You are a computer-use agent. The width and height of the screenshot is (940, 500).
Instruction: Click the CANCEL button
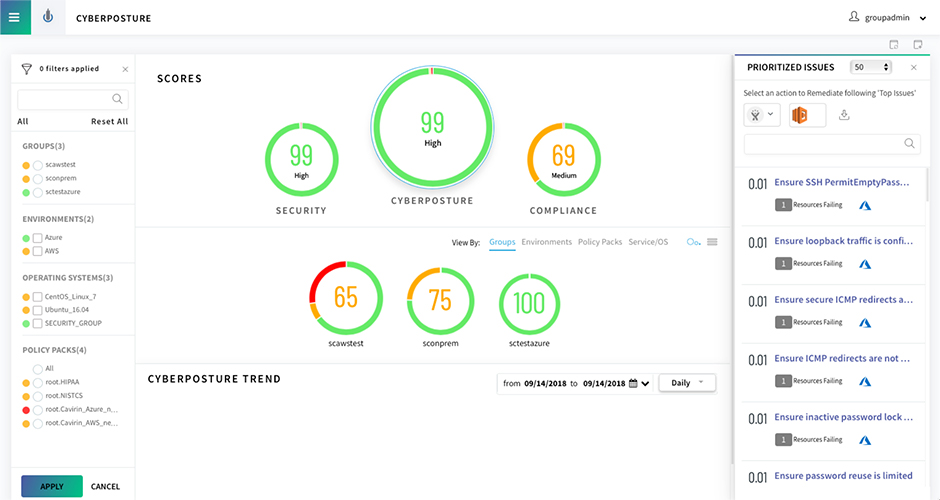pos(105,486)
